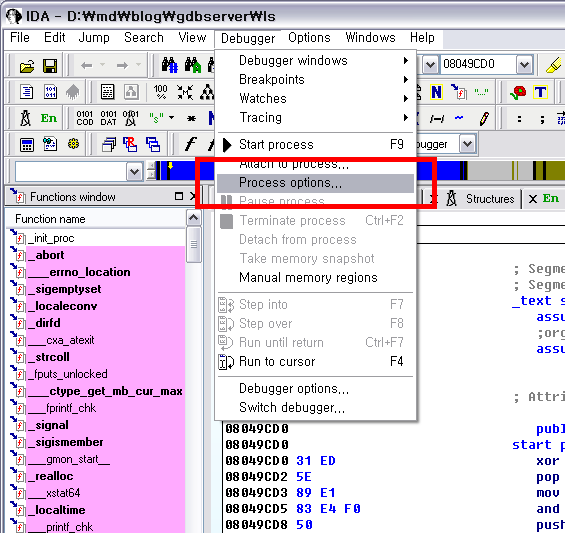Click the asterisk array toolbar icon

click(x=192, y=119)
